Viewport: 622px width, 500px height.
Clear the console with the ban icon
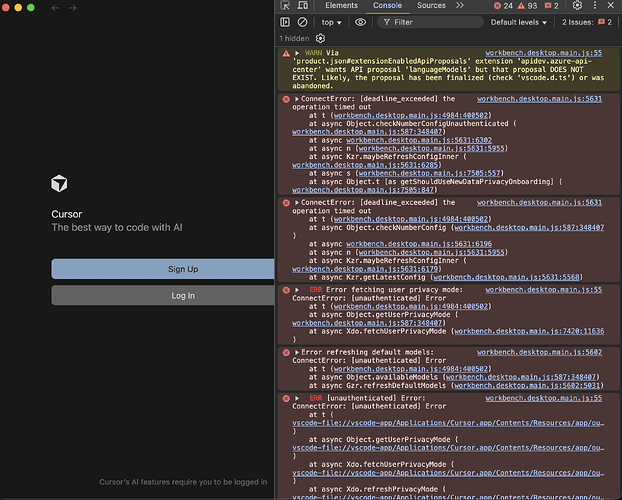(x=302, y=22)
